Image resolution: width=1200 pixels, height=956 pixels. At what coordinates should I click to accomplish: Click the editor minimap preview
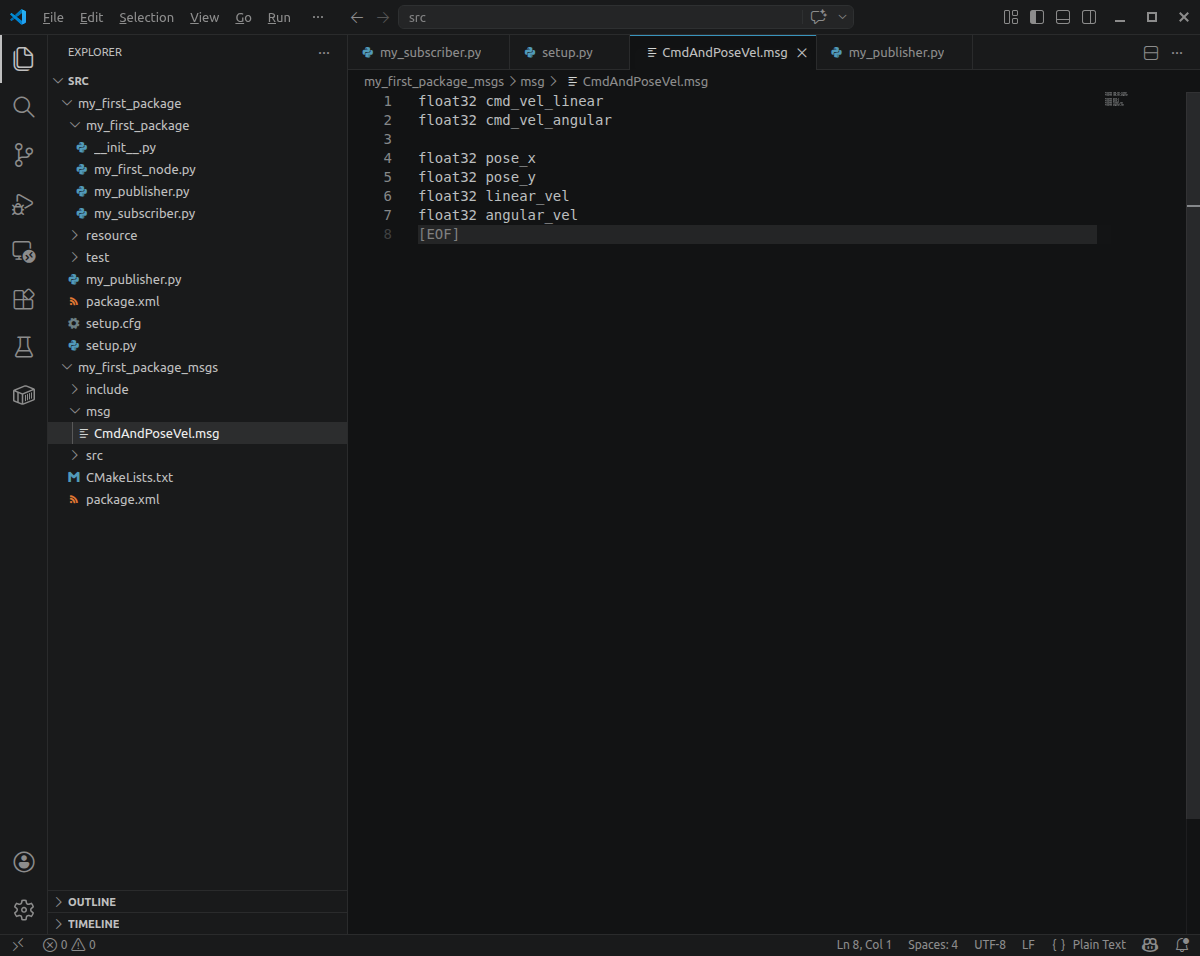tap(1115, 98)
